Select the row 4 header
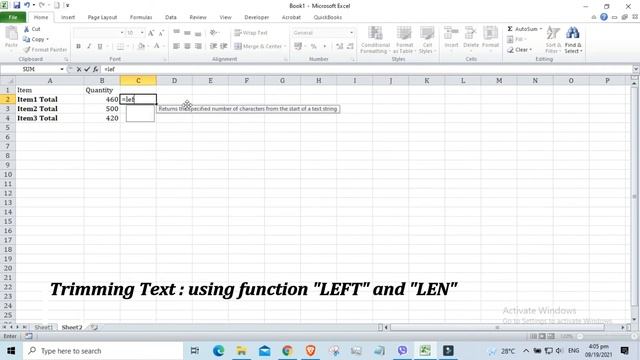 (7, 118)
